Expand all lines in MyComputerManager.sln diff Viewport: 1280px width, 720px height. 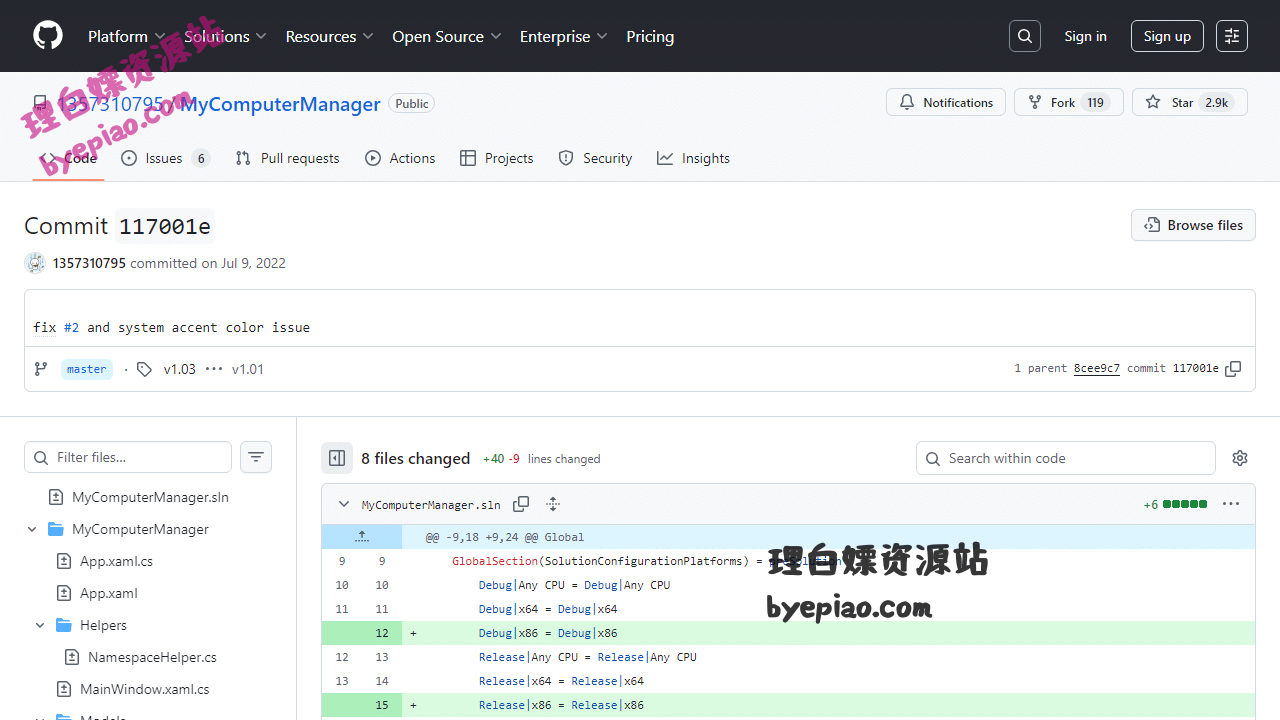pos(553,504)
